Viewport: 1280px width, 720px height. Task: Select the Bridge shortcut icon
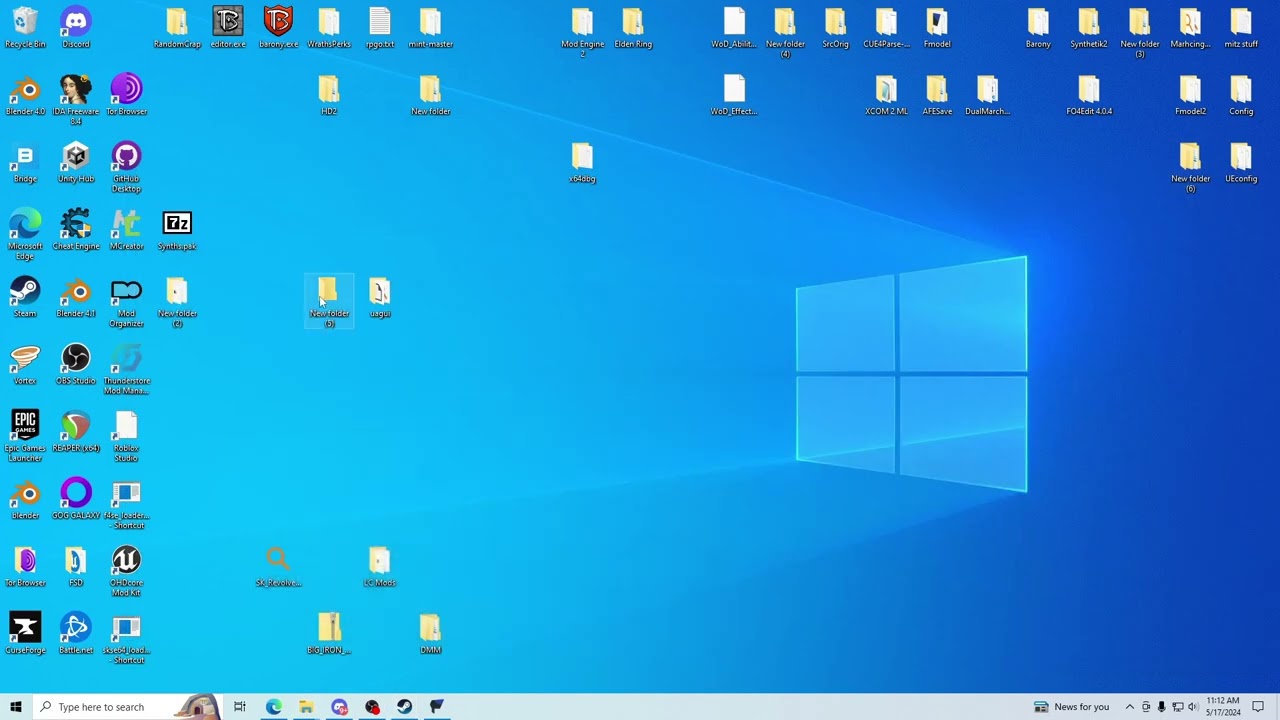coord(25,164)
